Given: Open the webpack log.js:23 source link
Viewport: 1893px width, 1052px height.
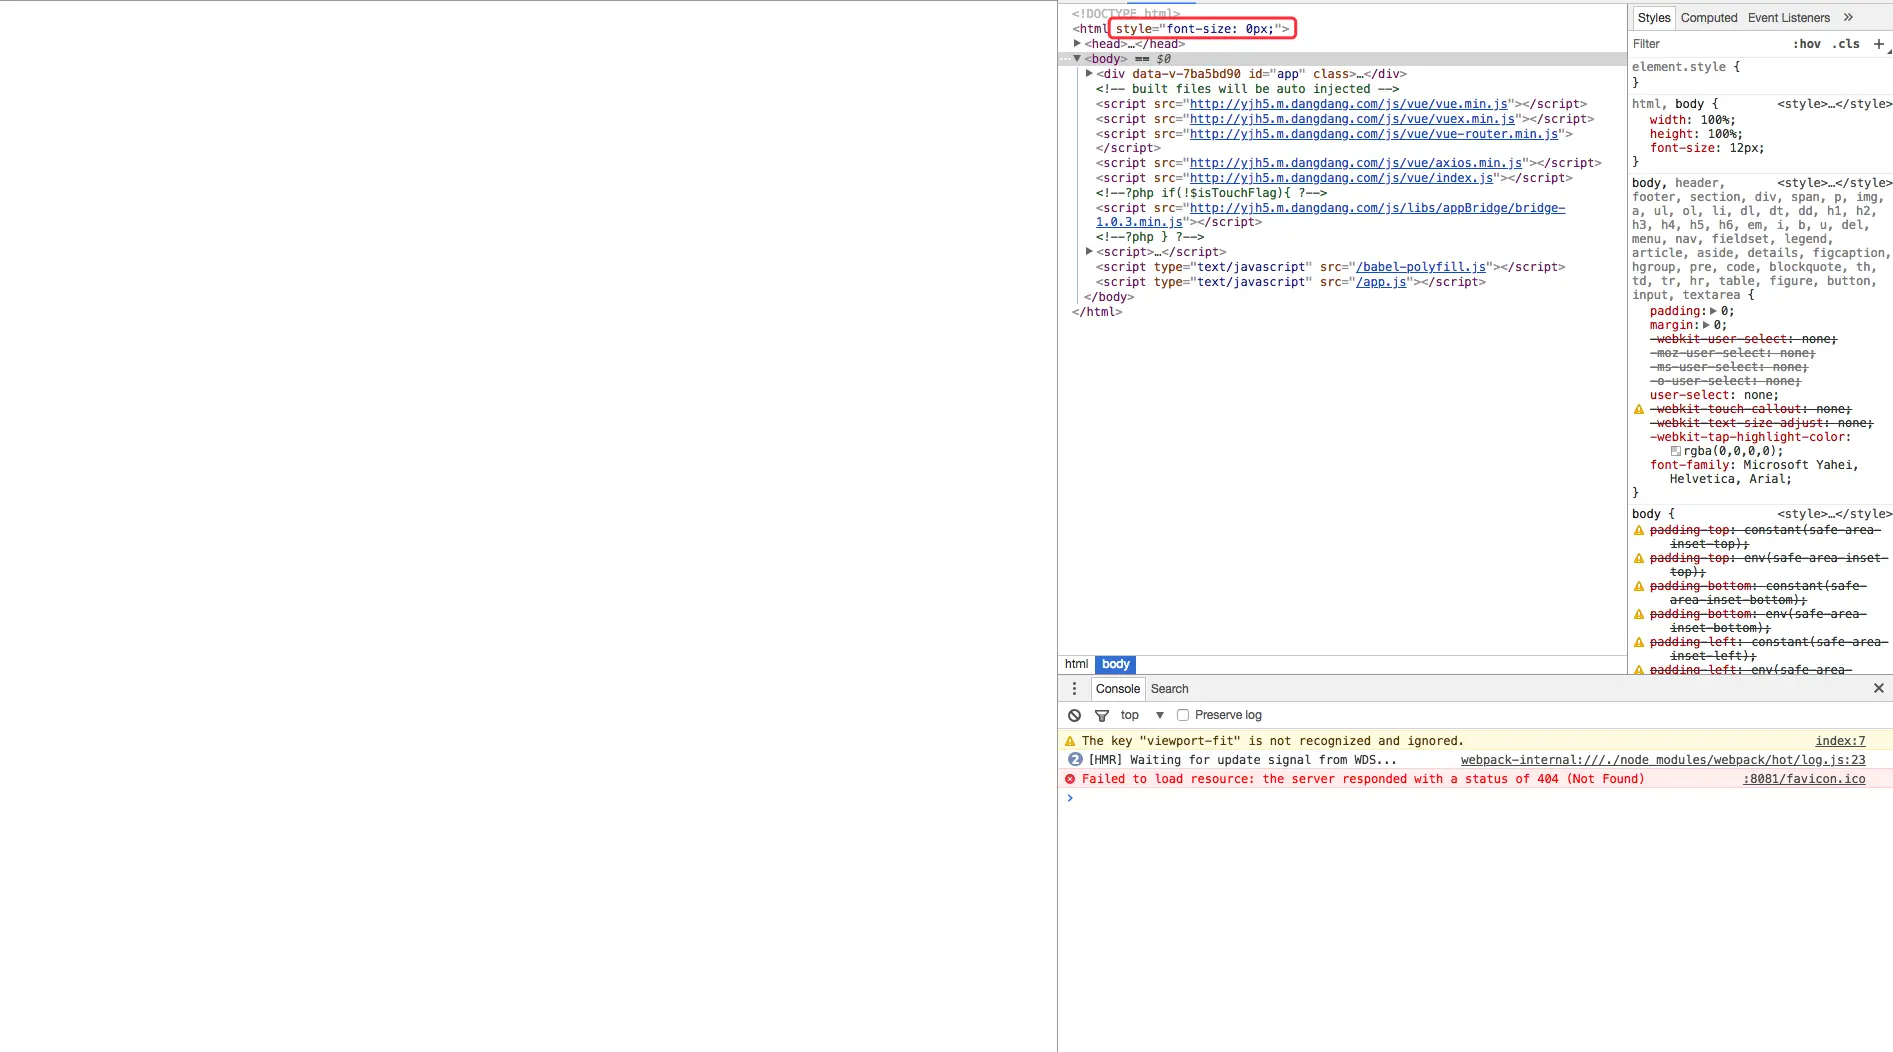Looking at the screenshot, I should (1663, 760).
